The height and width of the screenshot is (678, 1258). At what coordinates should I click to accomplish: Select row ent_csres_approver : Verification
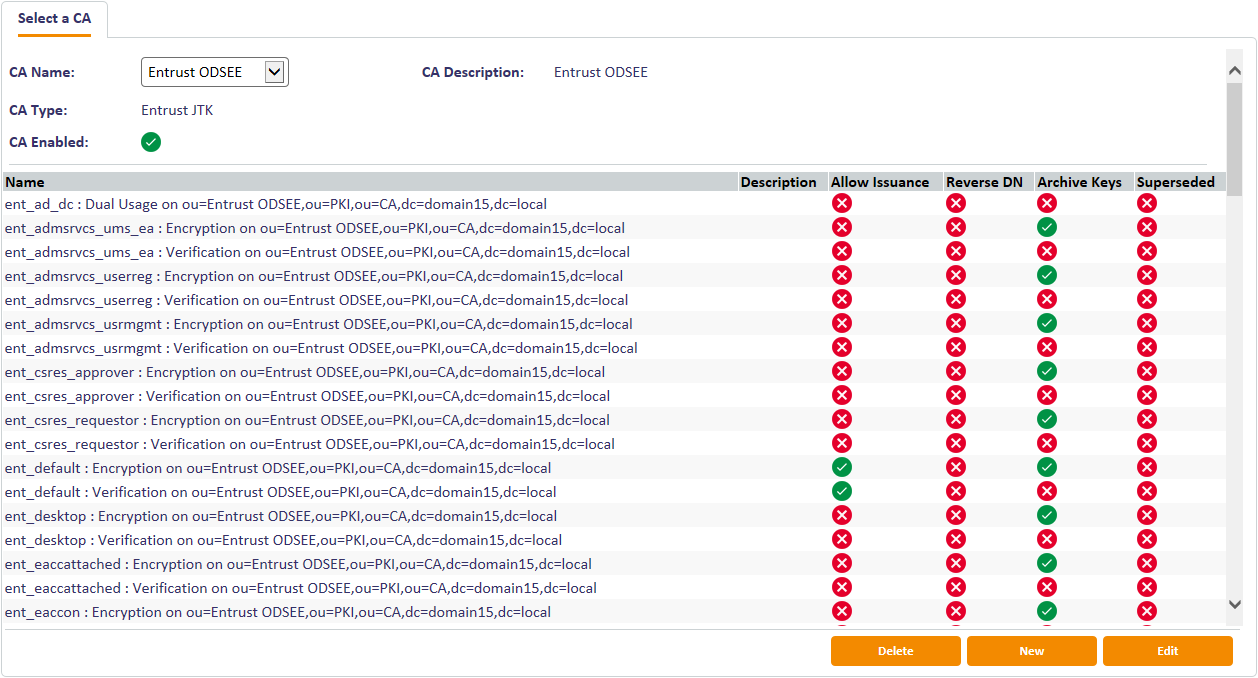click(614, 395)
